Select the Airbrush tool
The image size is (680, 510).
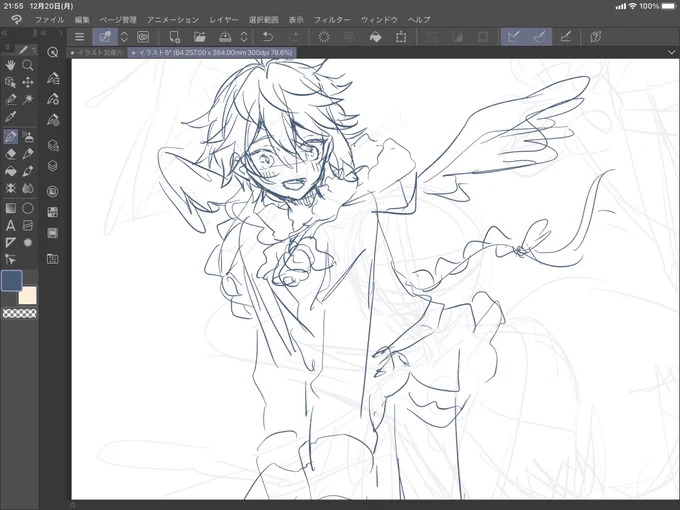28,137
